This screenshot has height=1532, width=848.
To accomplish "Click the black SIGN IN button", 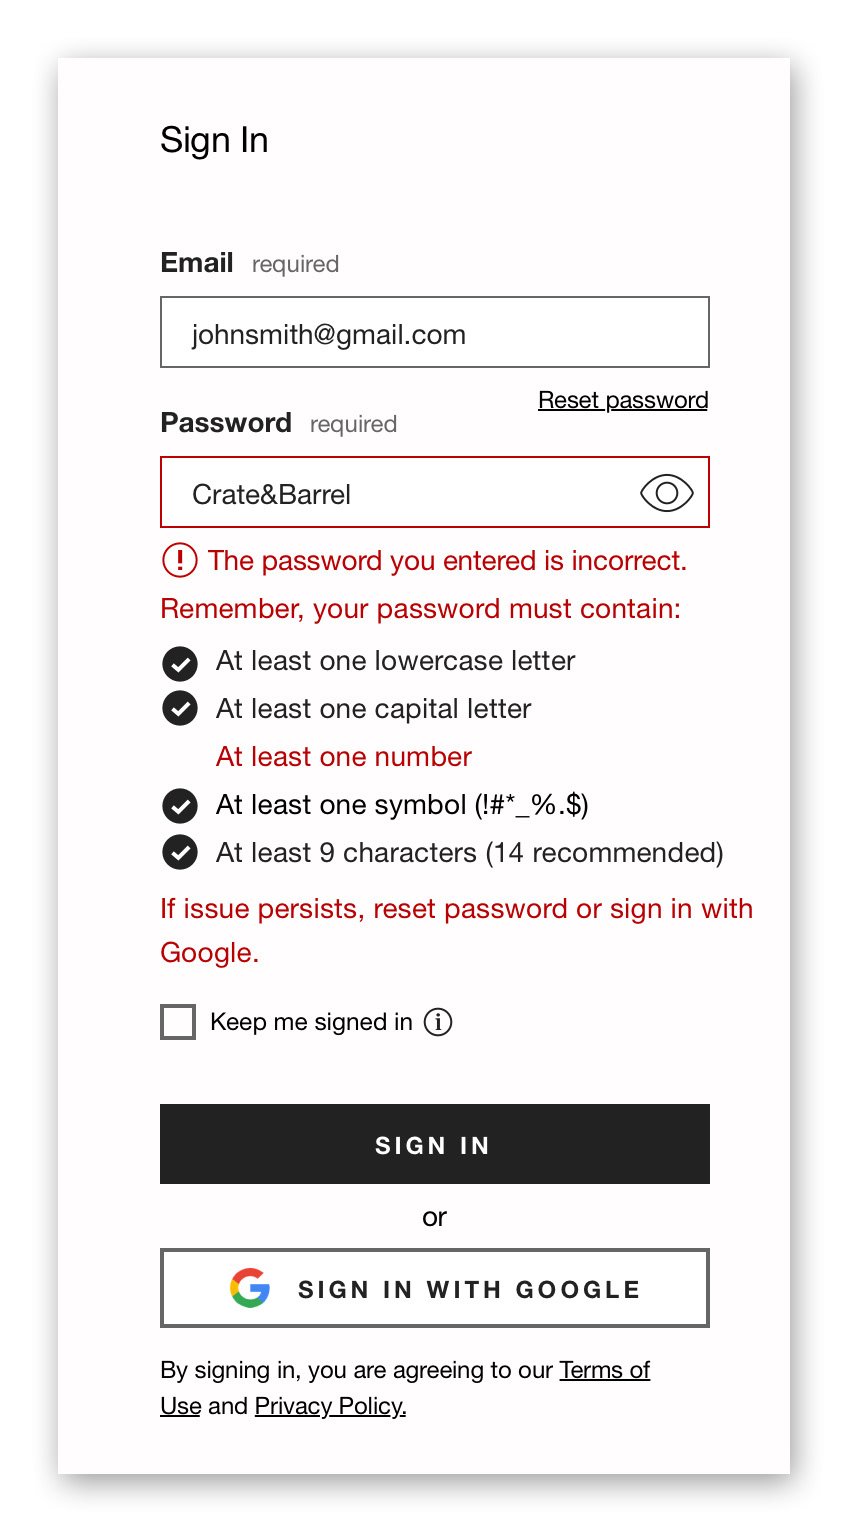I will click(x=435, y=1144).
